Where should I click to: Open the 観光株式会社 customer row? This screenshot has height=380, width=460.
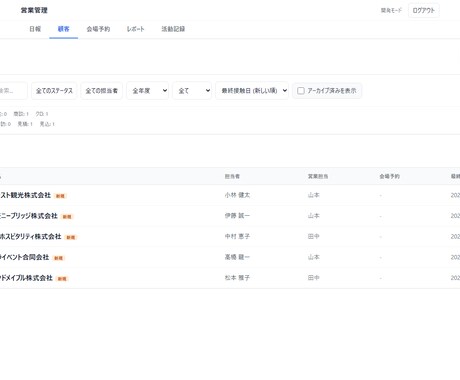click(x=230, y=195)
